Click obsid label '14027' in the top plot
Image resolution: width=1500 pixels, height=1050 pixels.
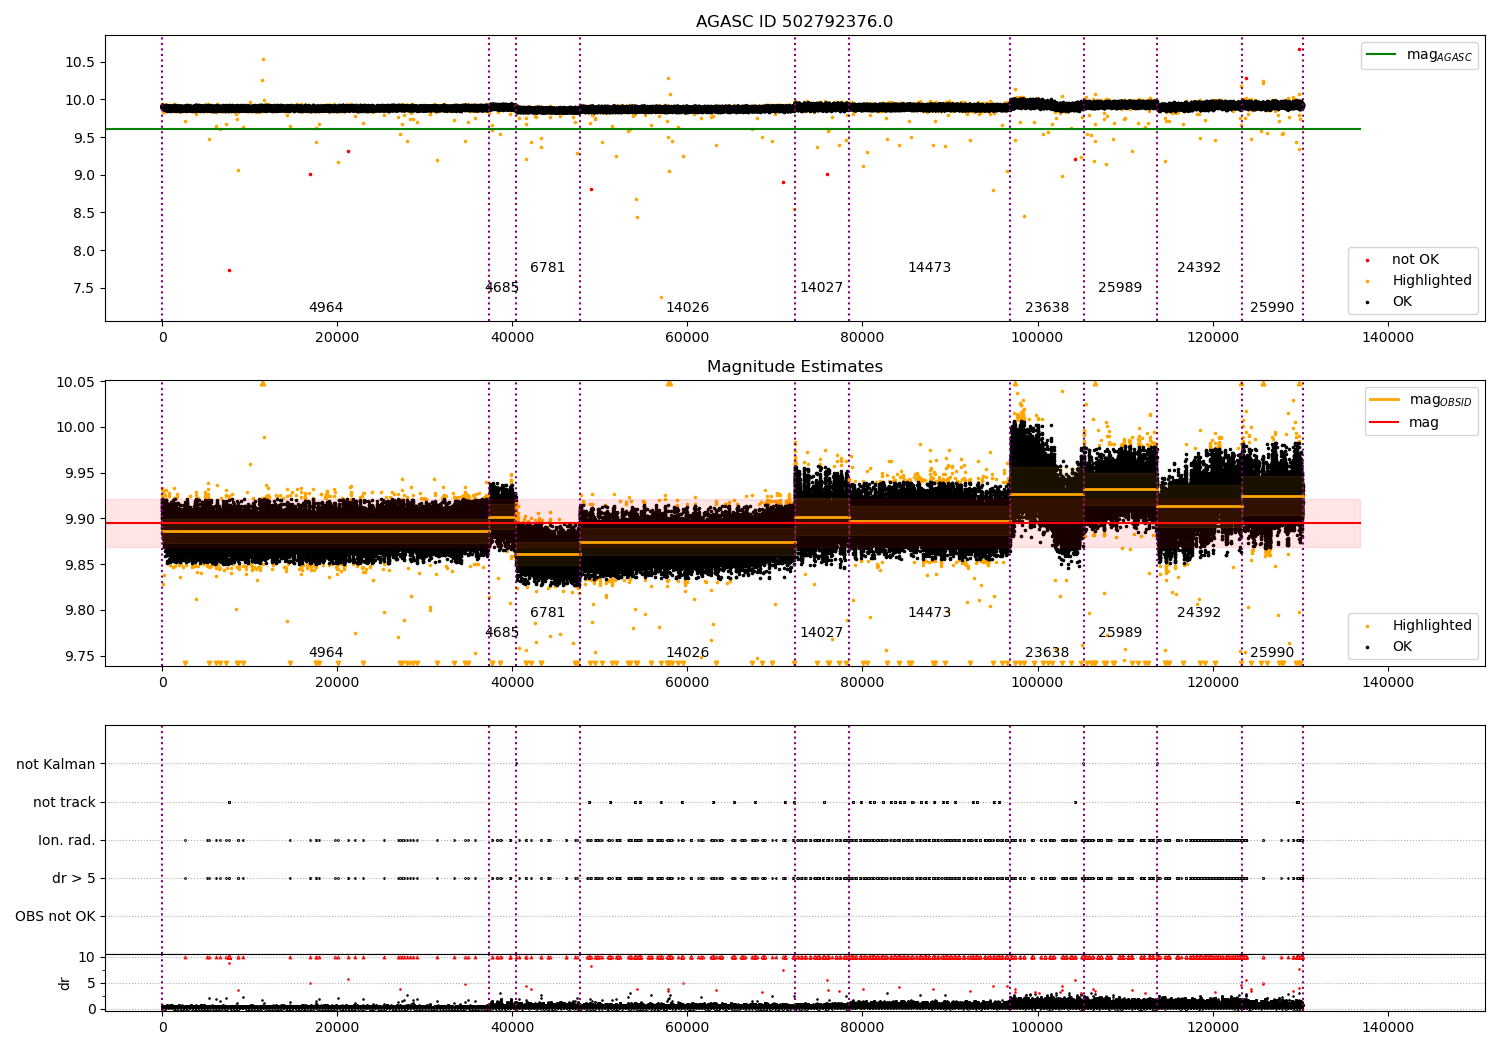822,288
